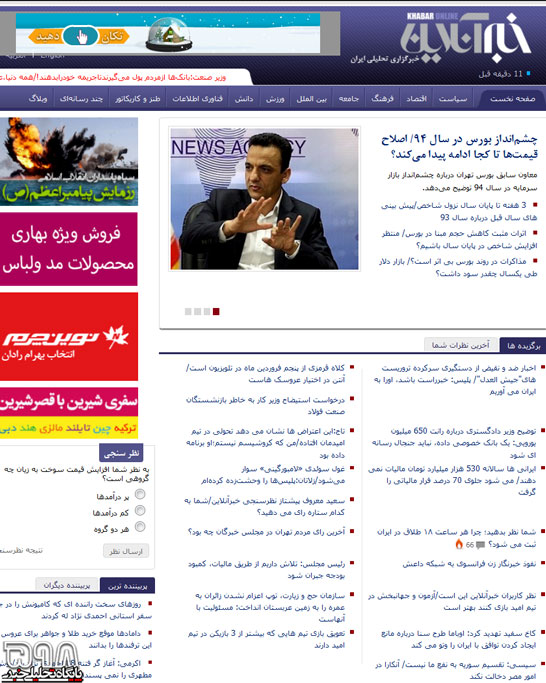Viewport: 546px width, 683px height.
Task: Click the فروش ویژه بهاری ad
Action: (68, 249)
